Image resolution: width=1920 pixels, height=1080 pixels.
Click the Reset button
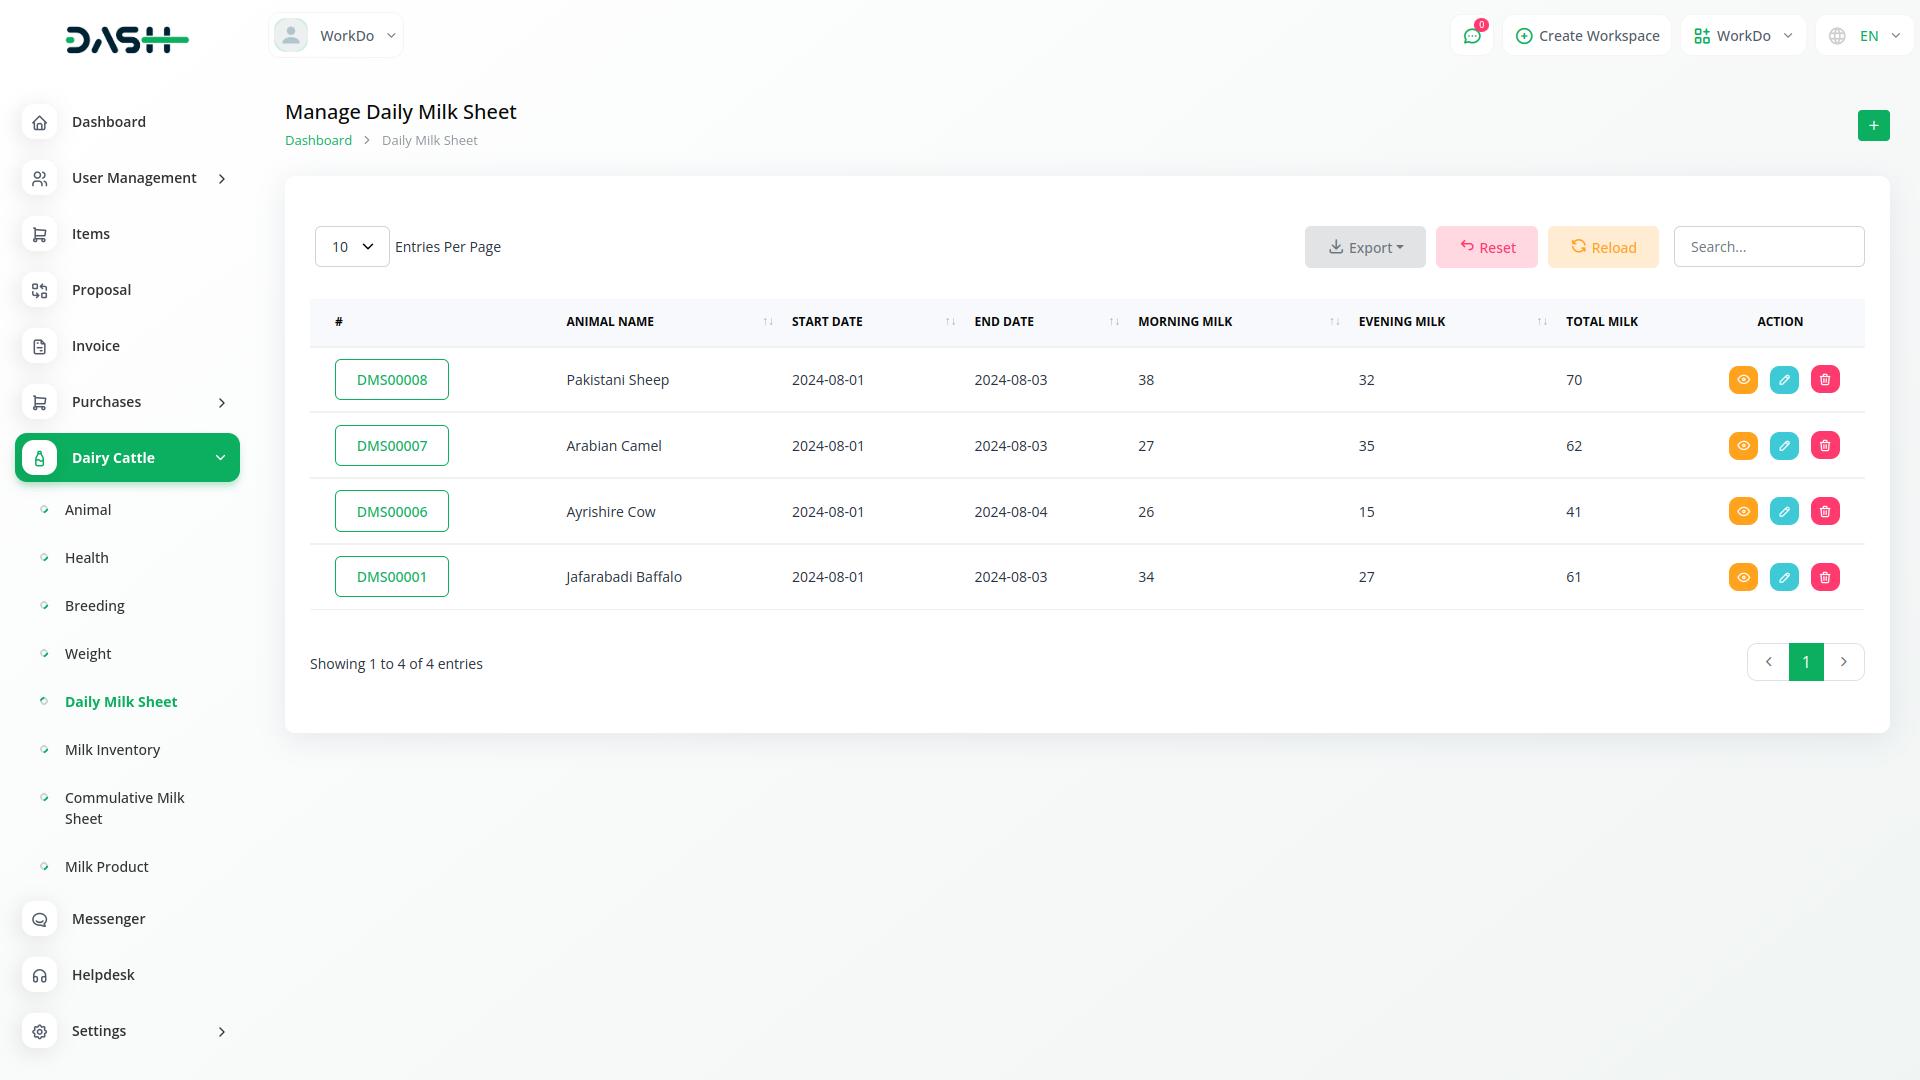[x=1486, y=247]
